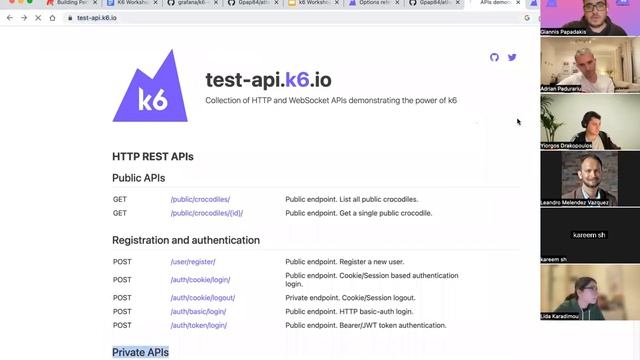Open /auth/cookie/logout/ endpoint link

202,298
